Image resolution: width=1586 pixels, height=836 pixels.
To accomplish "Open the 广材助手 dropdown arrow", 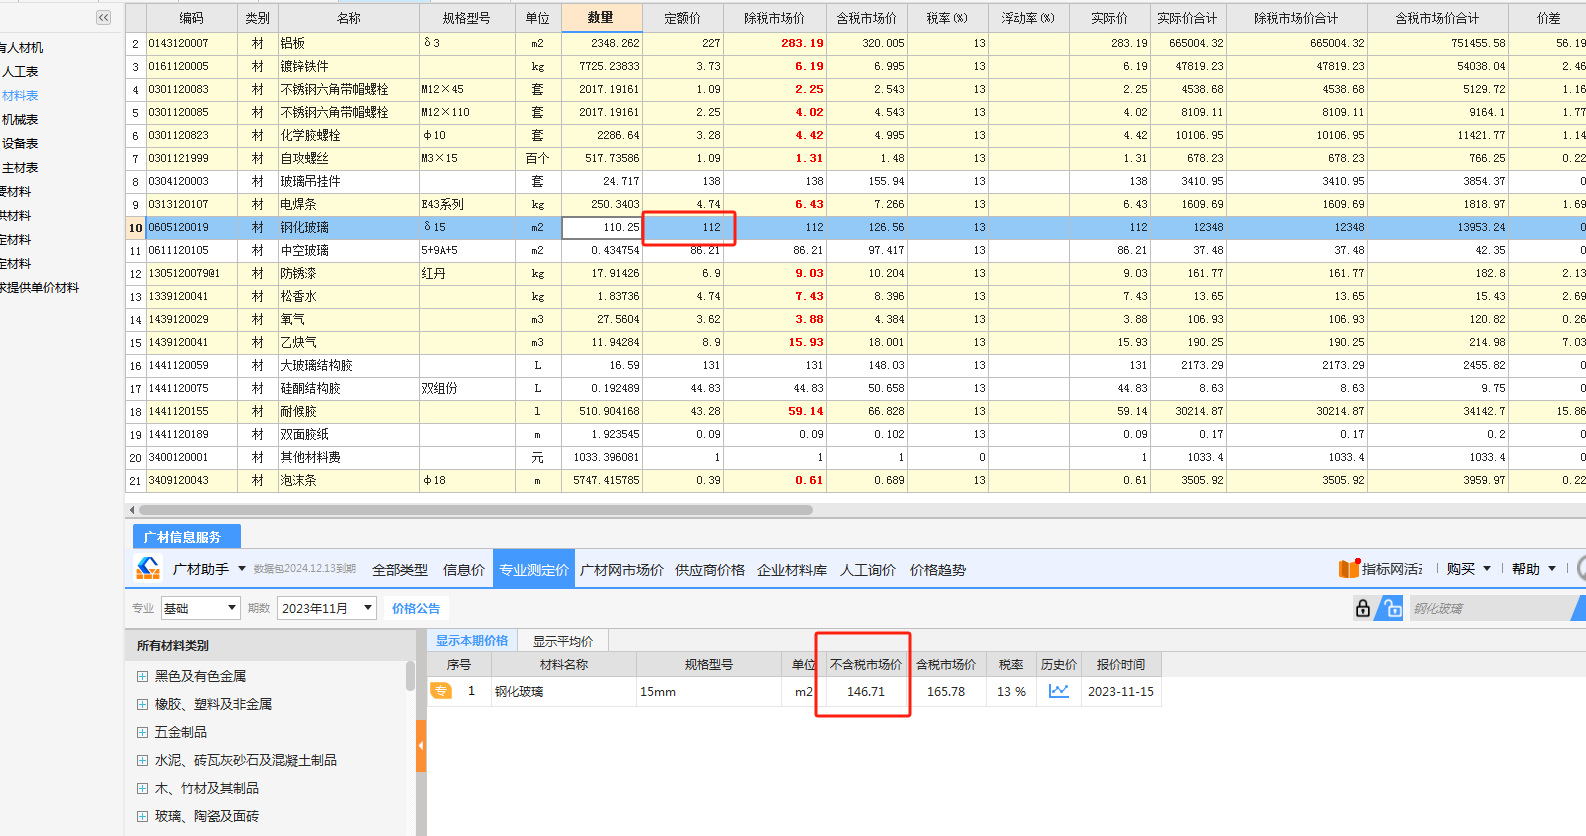I will point(242,569).
